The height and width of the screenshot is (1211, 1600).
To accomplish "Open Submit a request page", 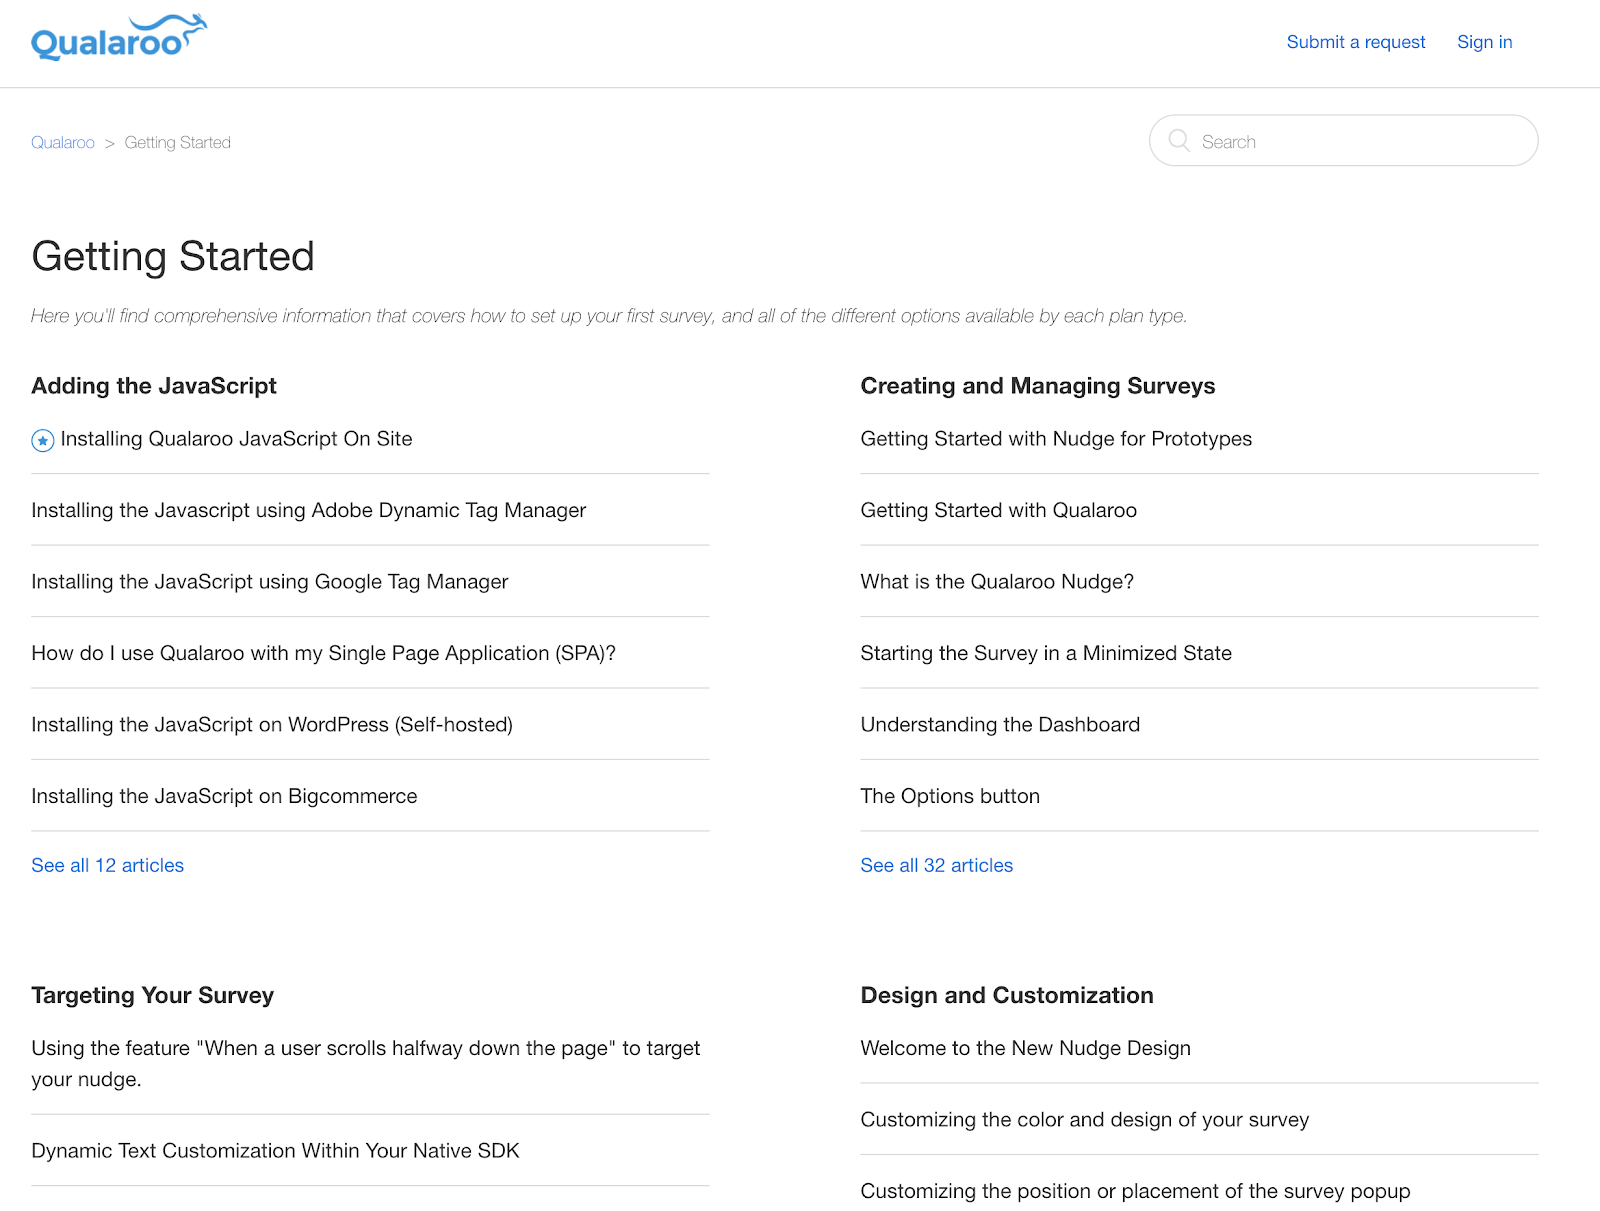I will point(1355,42).
